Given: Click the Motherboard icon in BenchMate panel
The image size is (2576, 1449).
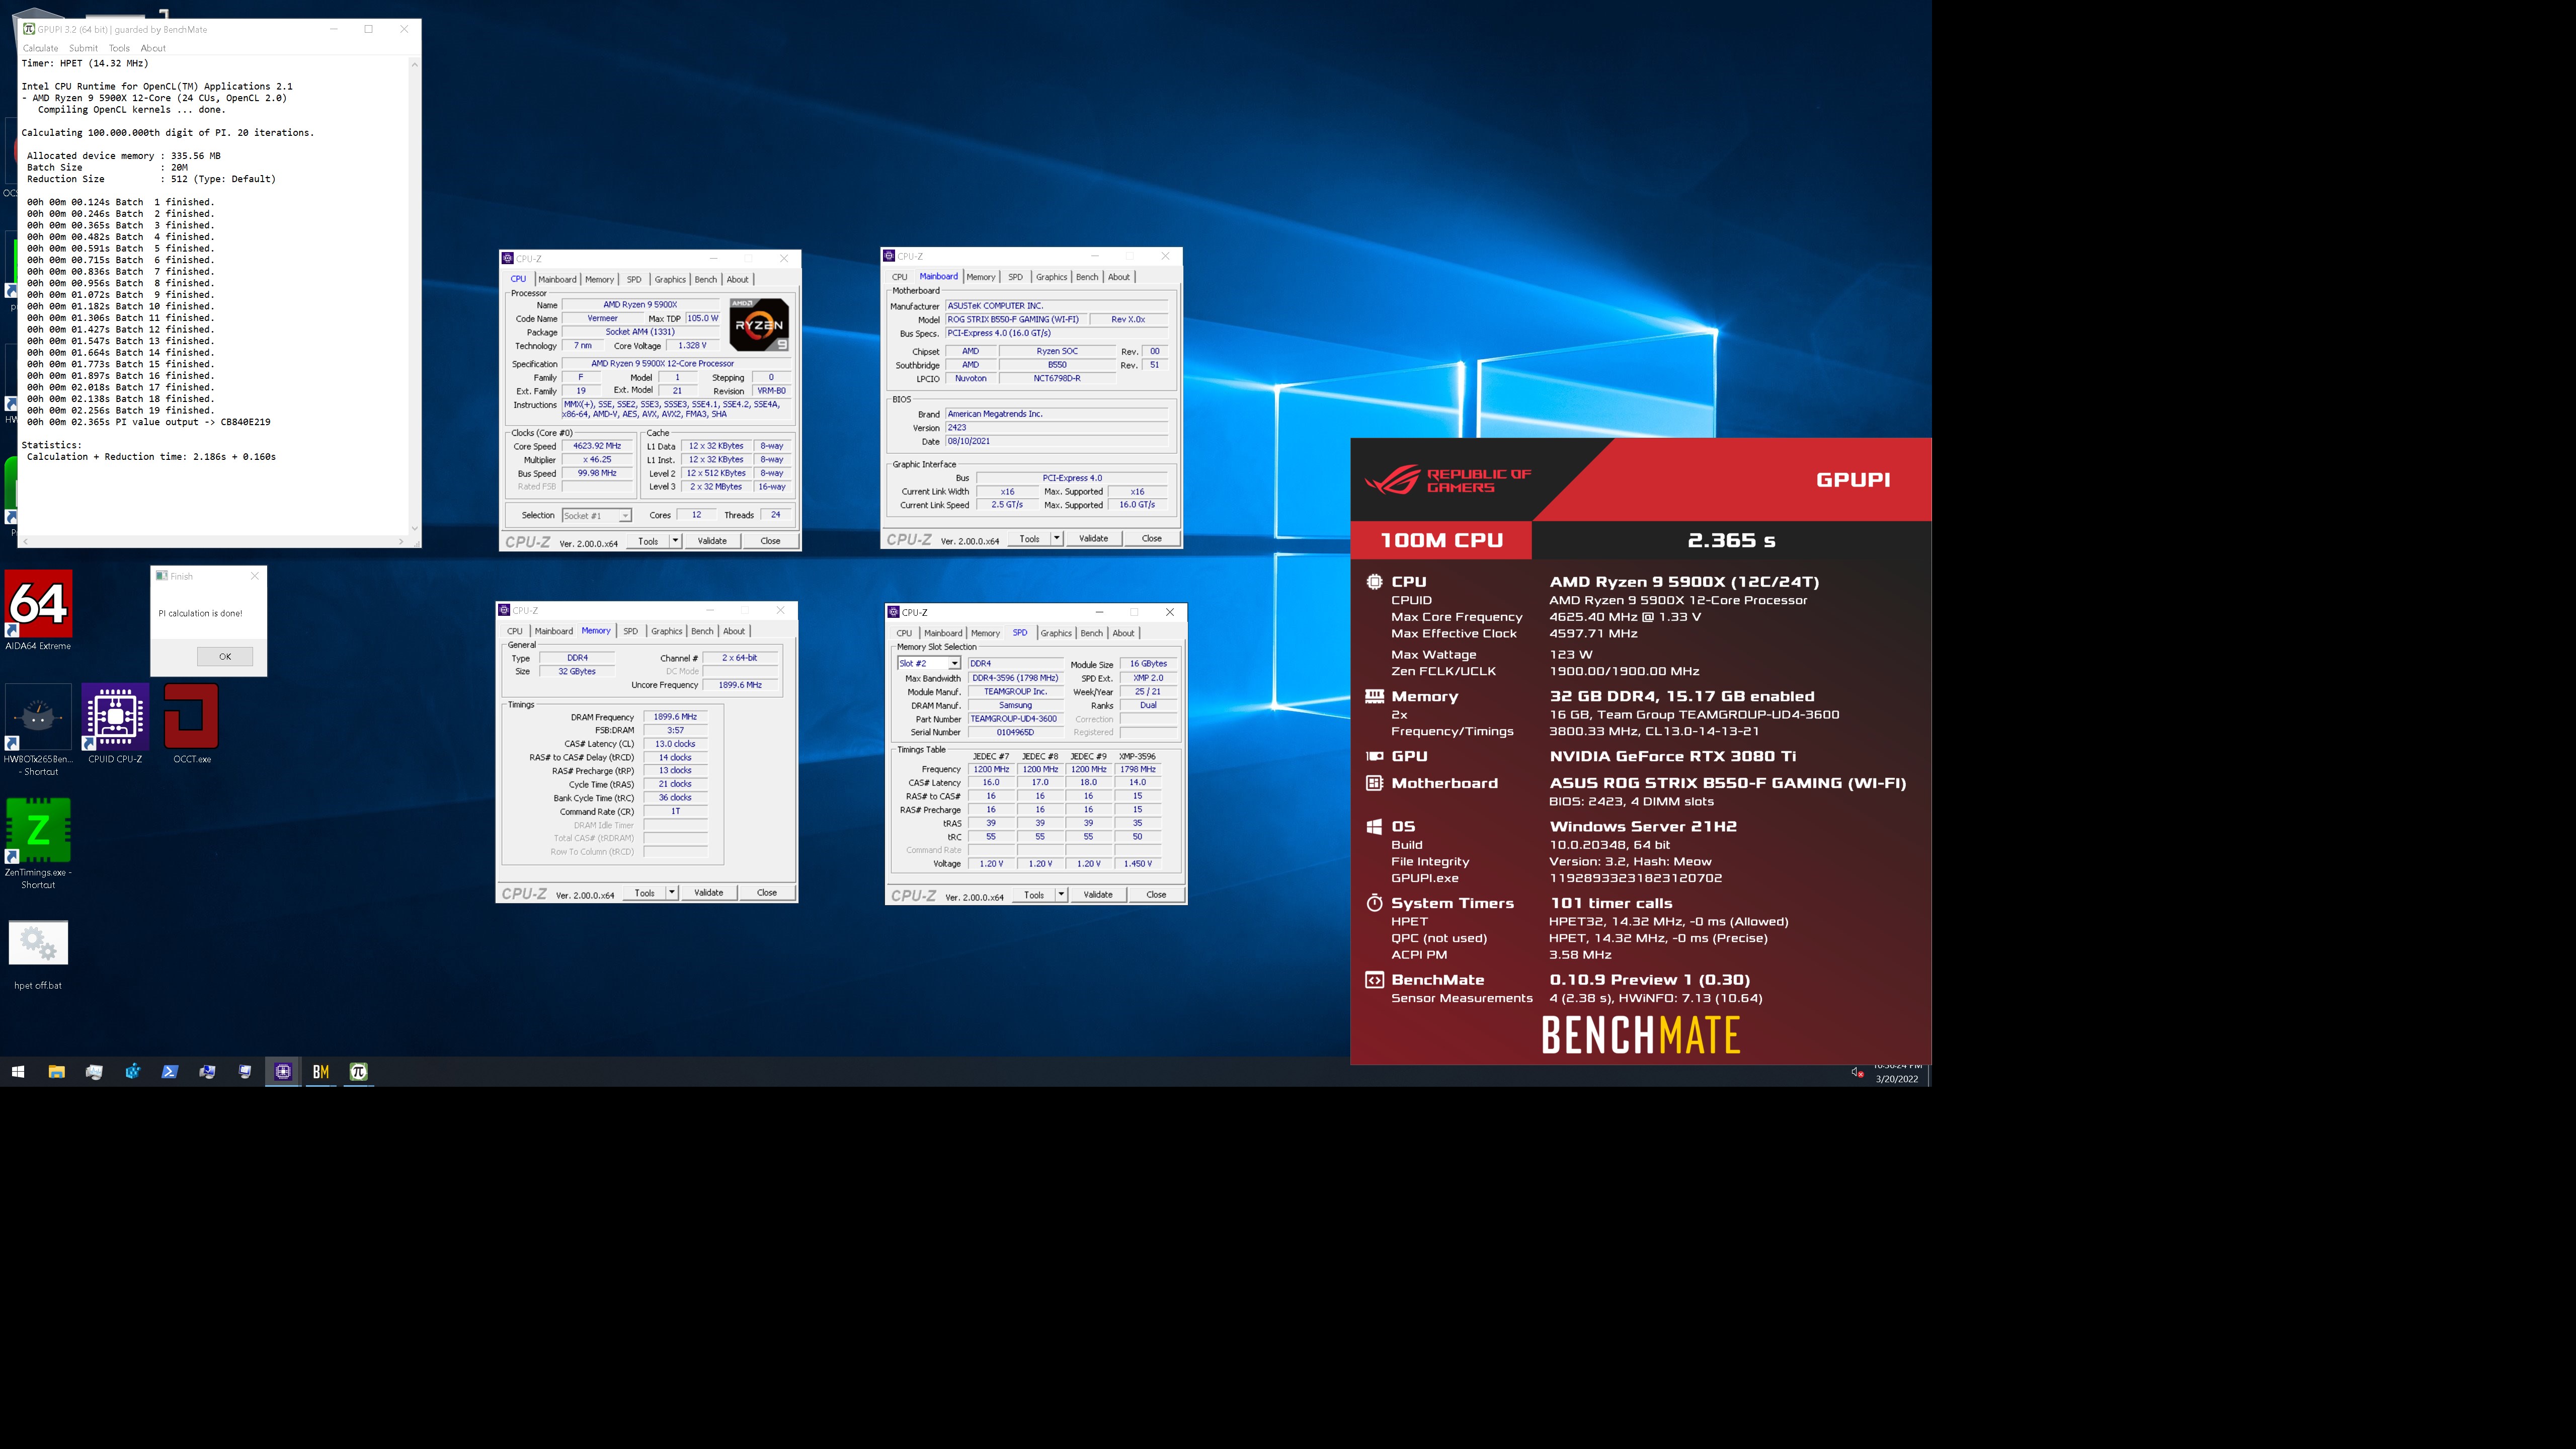Looking at the screenshot, I should [x=1374, y=783].
